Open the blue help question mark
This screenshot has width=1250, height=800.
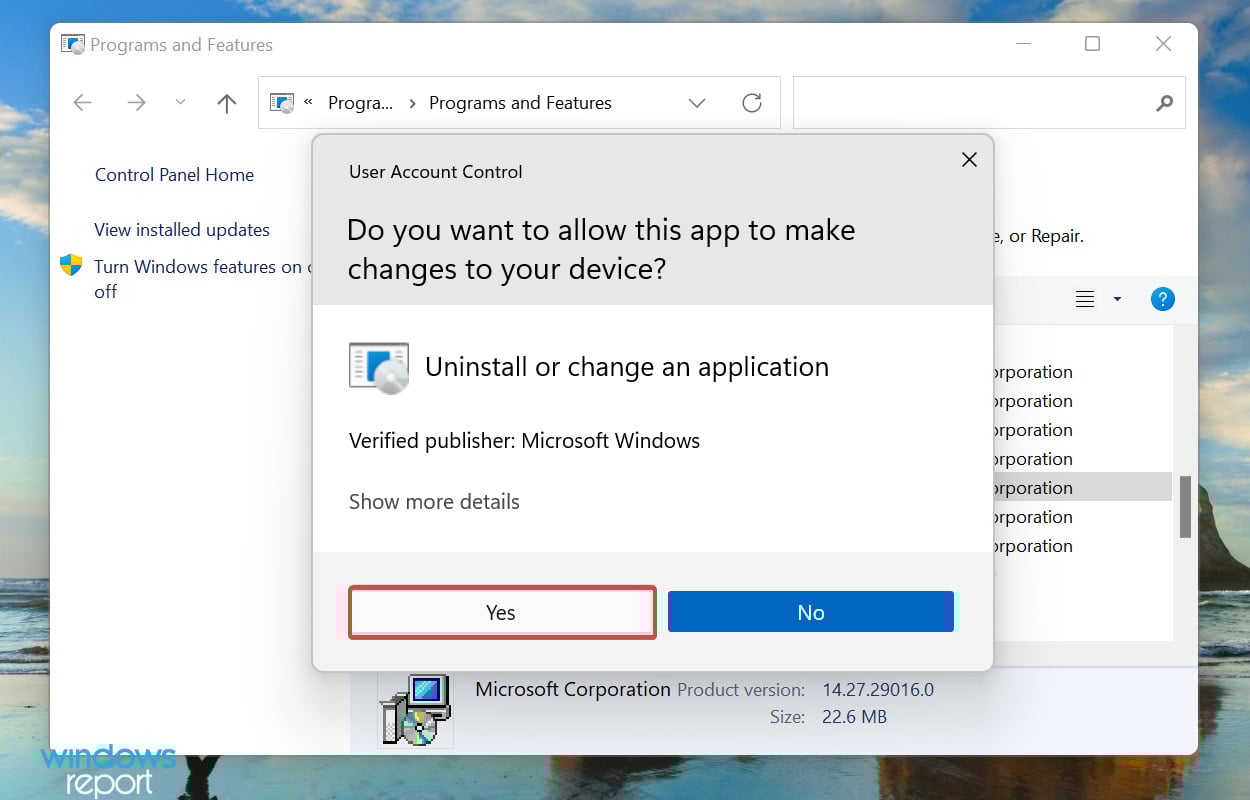tap(1162, 299)
